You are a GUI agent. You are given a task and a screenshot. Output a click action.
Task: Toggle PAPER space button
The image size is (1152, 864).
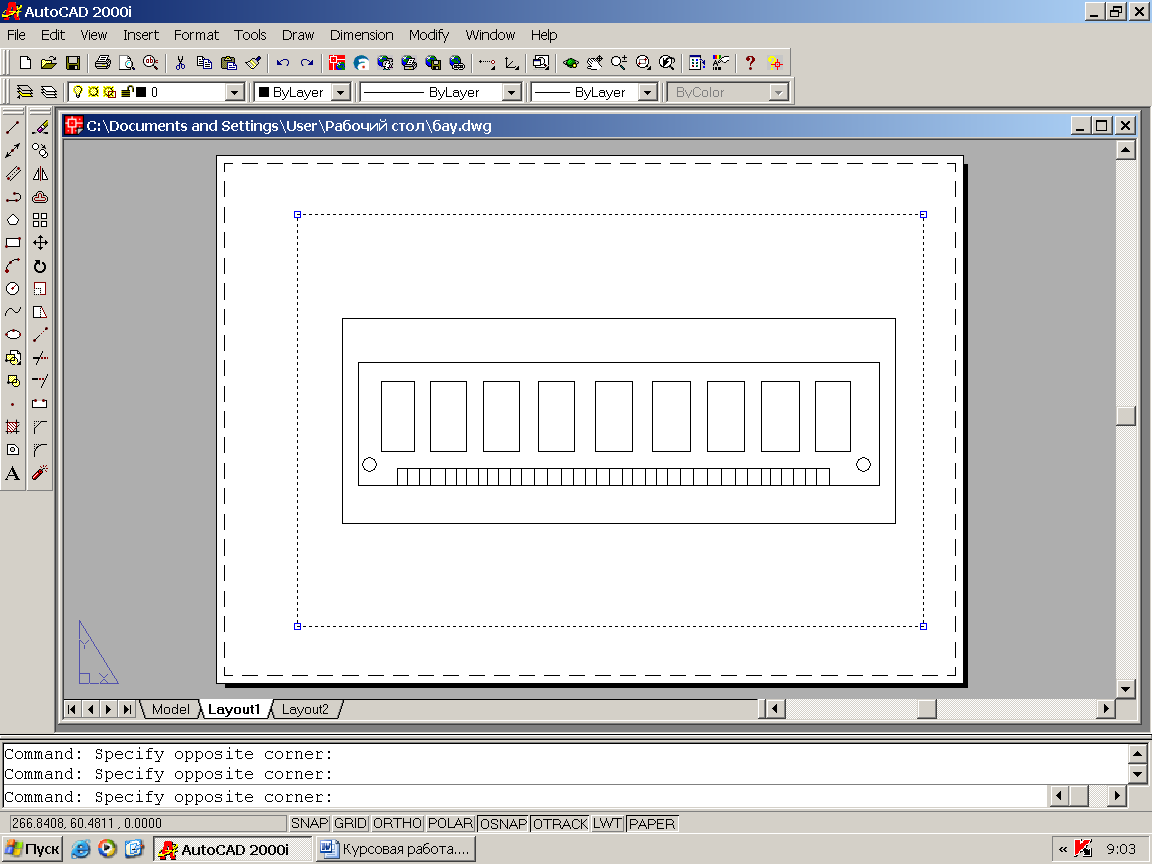click(652, 824)
